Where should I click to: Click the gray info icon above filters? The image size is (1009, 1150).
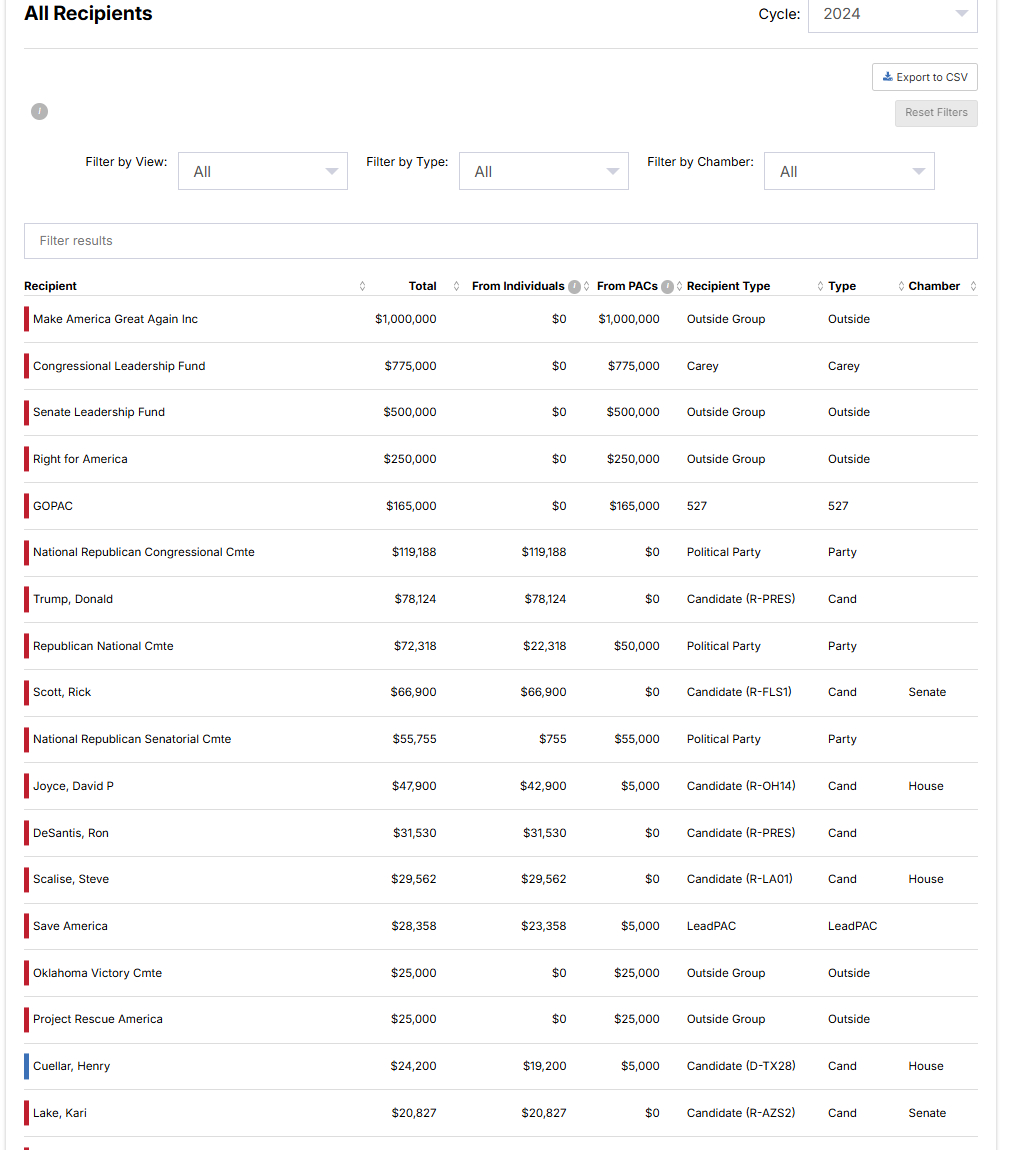coord(39,111)
